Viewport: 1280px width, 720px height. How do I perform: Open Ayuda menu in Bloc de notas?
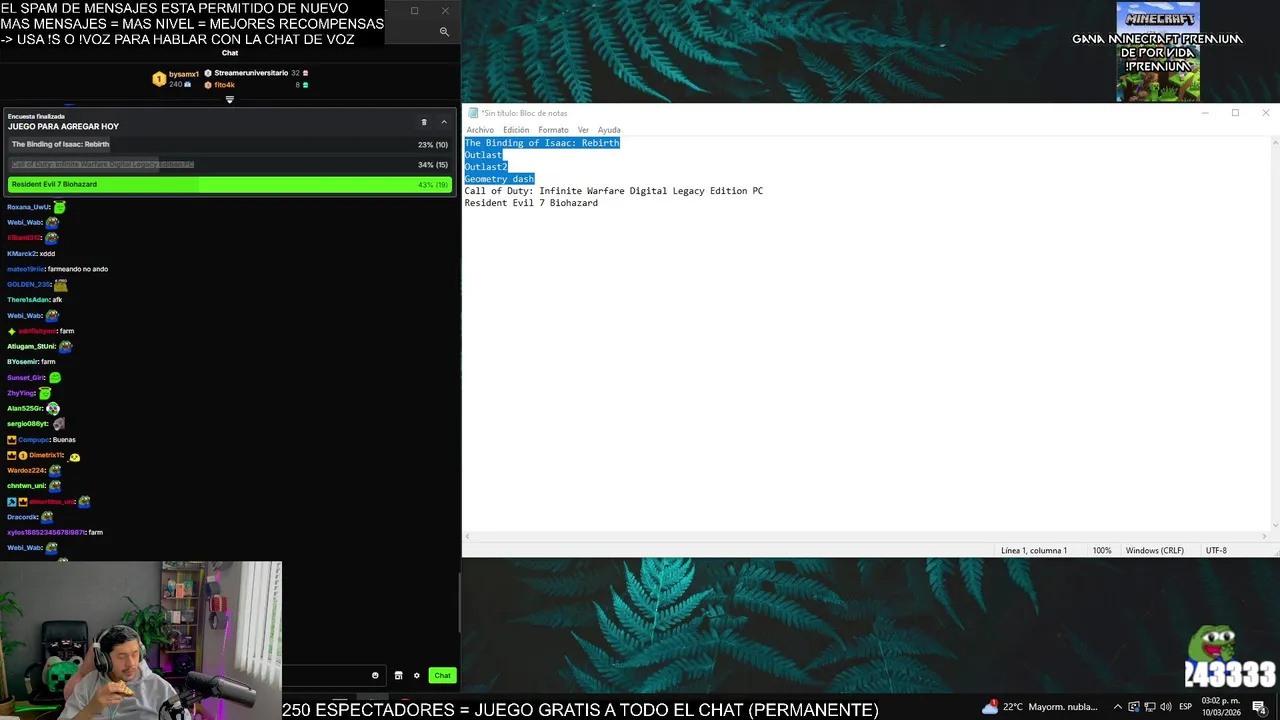pos(609,130)
